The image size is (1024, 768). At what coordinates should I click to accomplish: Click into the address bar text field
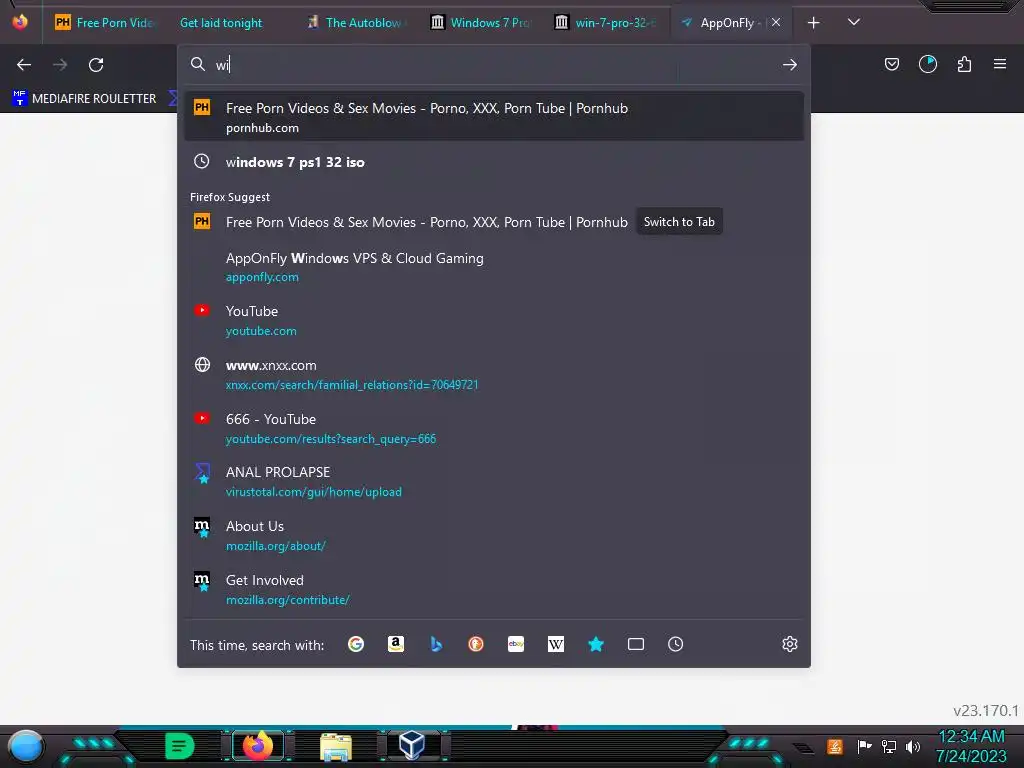pos(496,65)
